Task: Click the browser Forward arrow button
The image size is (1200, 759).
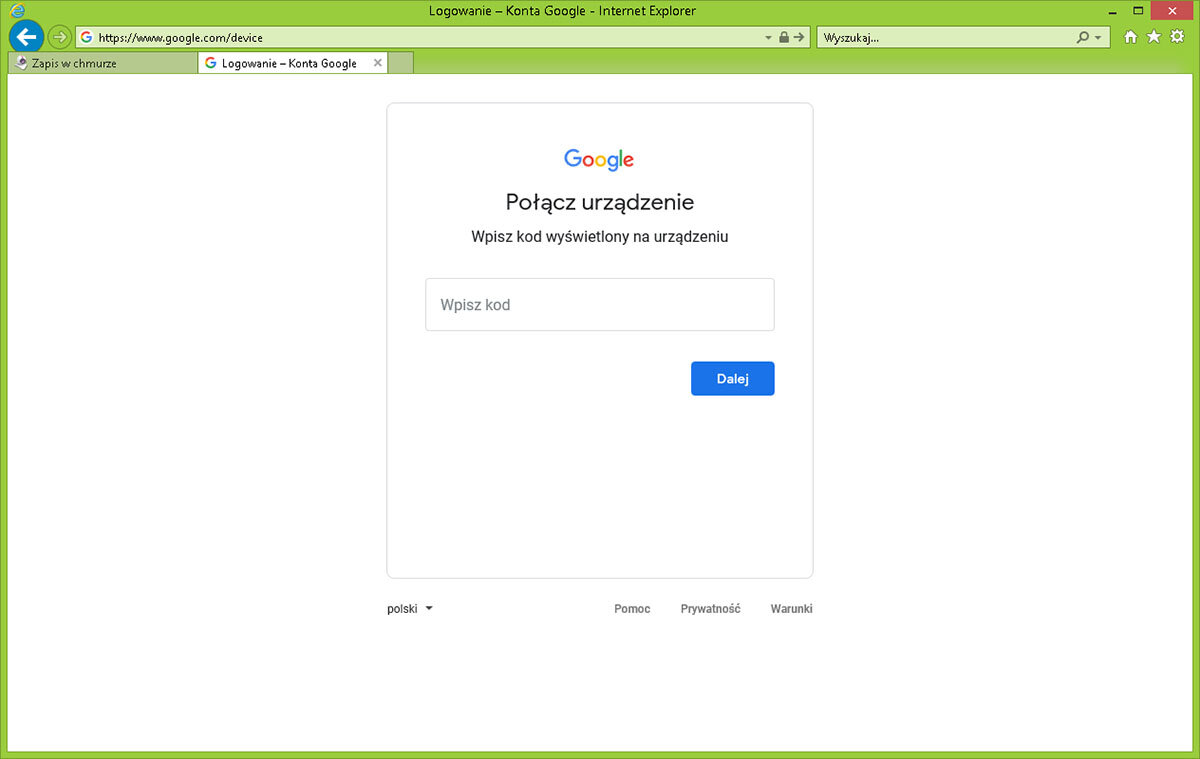Action: pos(60,37)
